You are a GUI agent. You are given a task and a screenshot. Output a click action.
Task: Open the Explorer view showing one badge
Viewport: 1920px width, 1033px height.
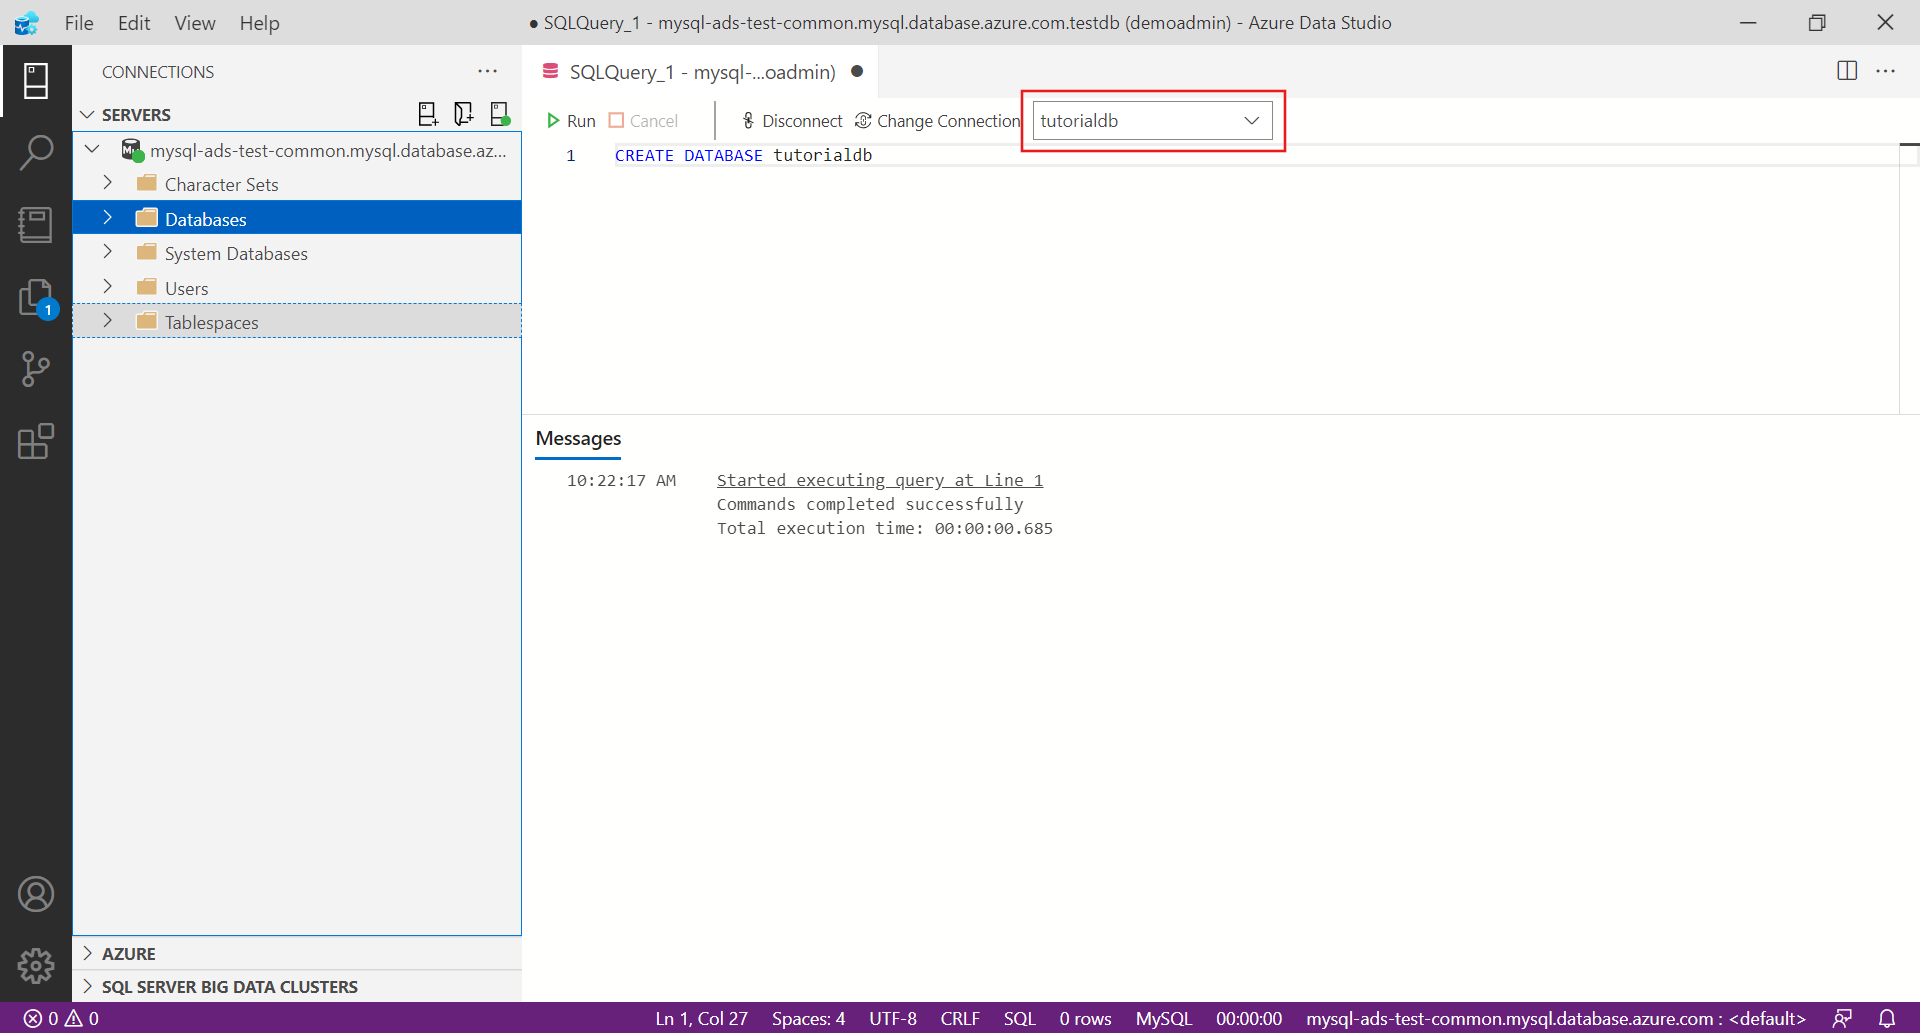point(36,297)
